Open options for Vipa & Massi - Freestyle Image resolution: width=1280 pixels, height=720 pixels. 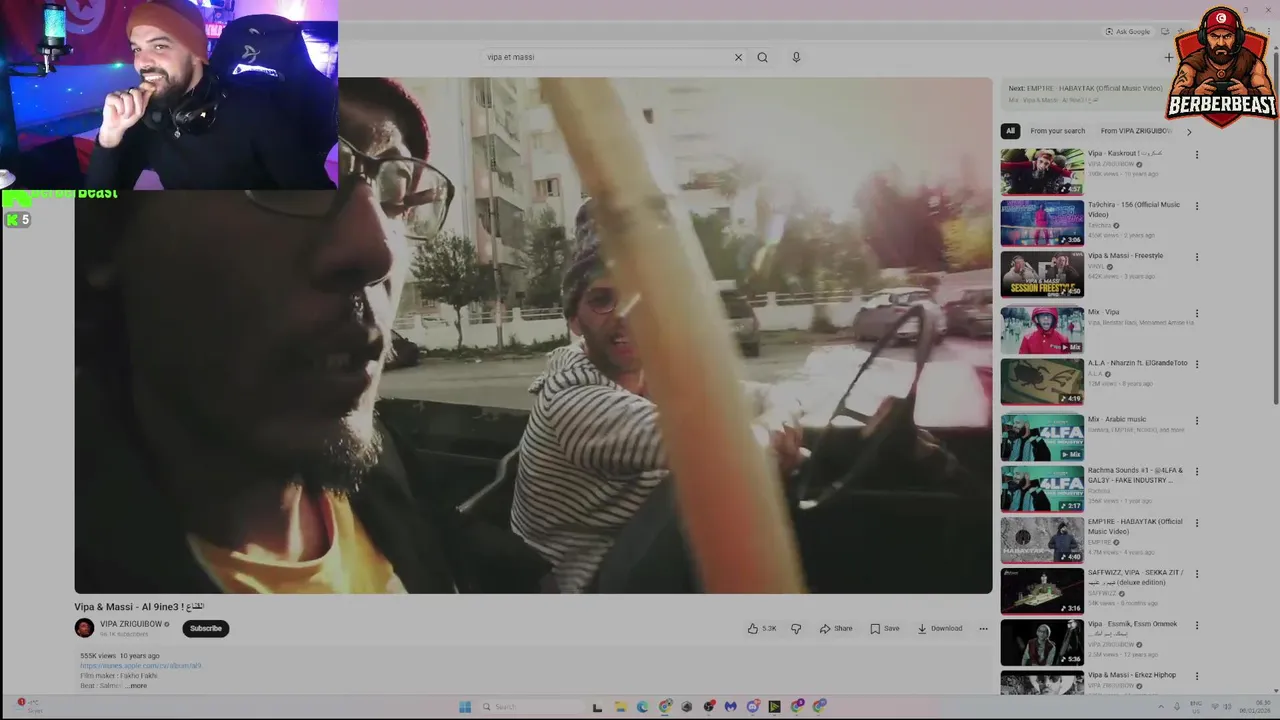(1196, 257)
